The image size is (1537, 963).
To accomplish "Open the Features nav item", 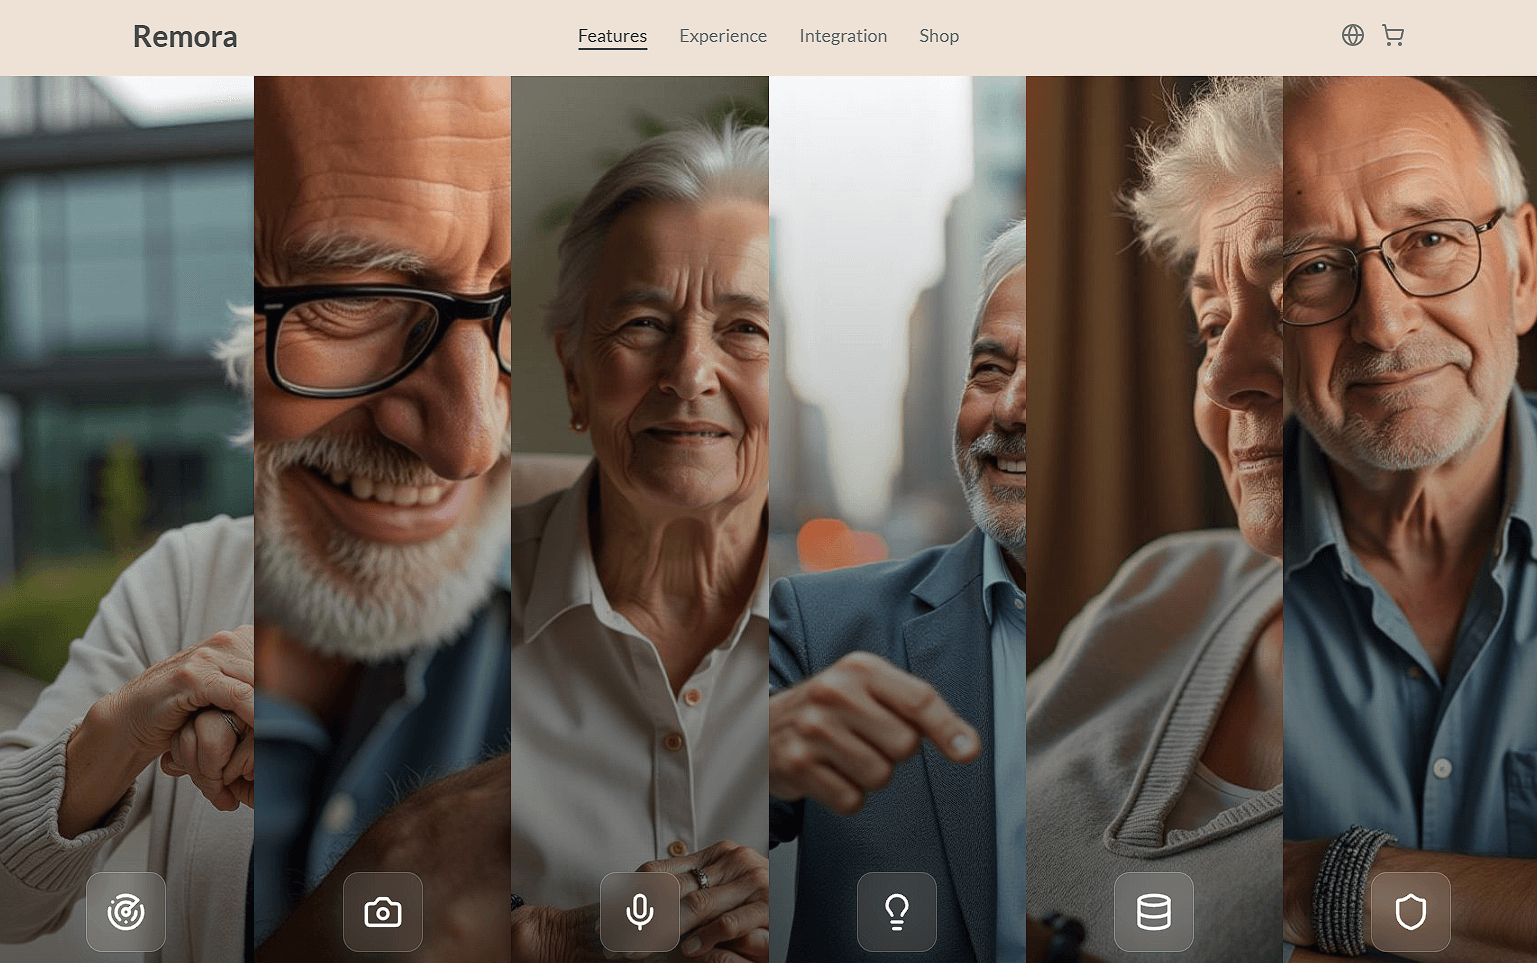I will coord(612,36).
